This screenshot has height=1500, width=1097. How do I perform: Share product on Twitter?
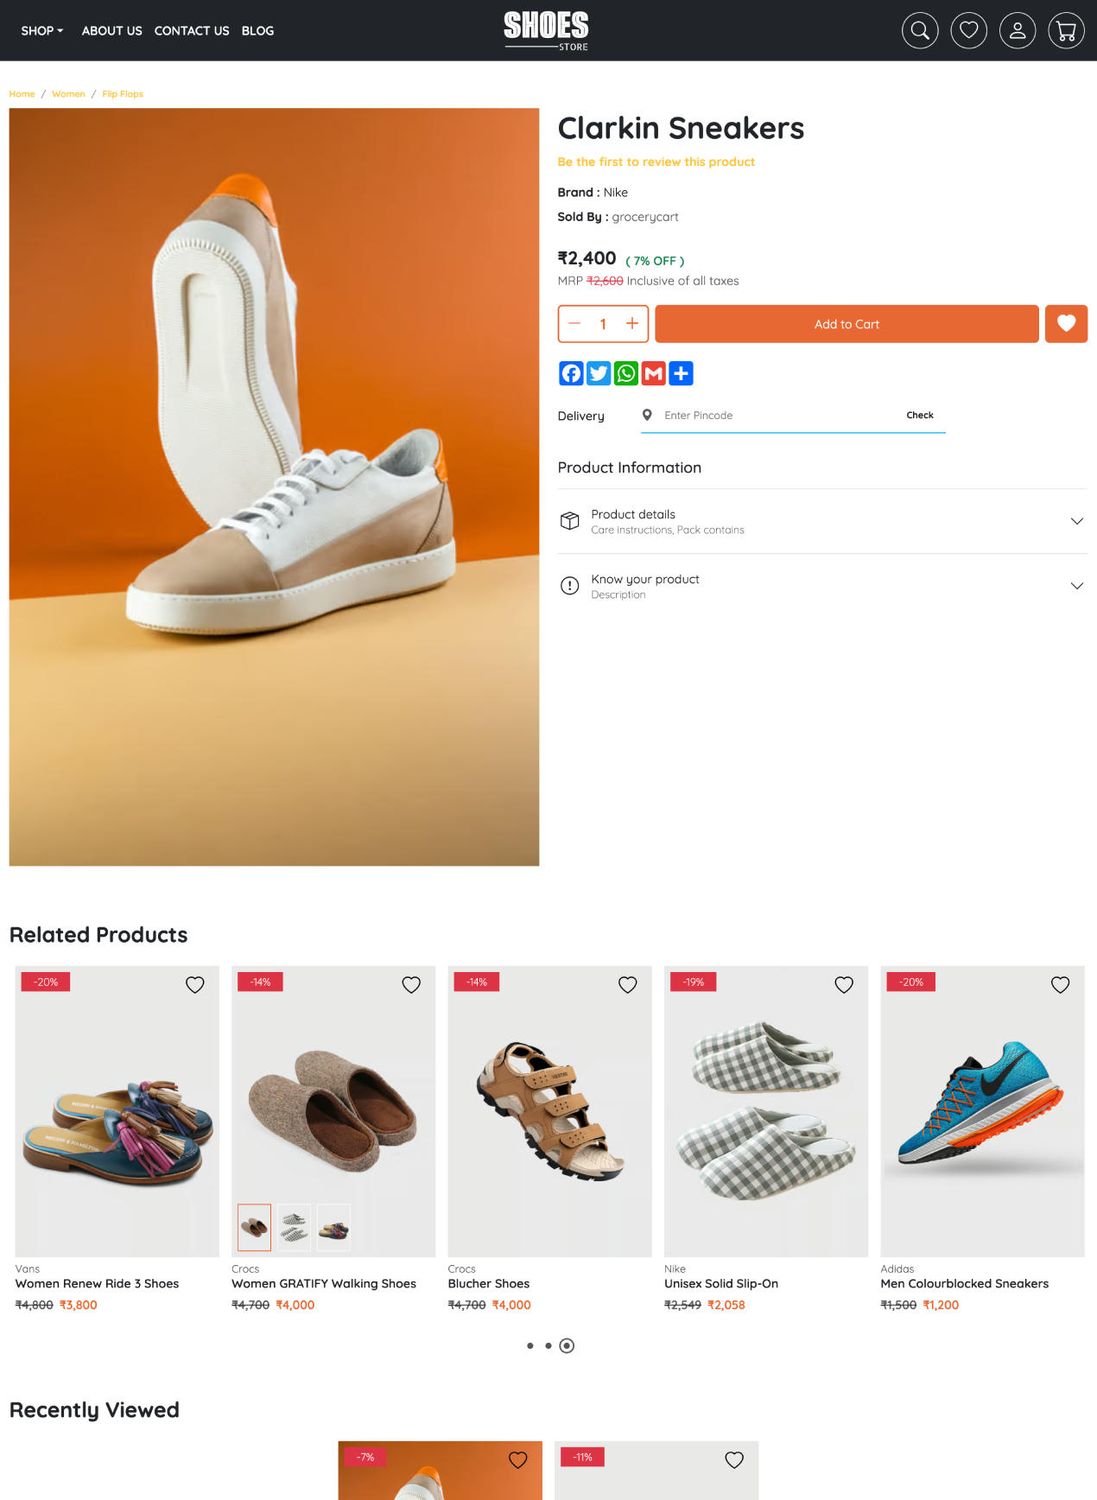tap(598, 373)
